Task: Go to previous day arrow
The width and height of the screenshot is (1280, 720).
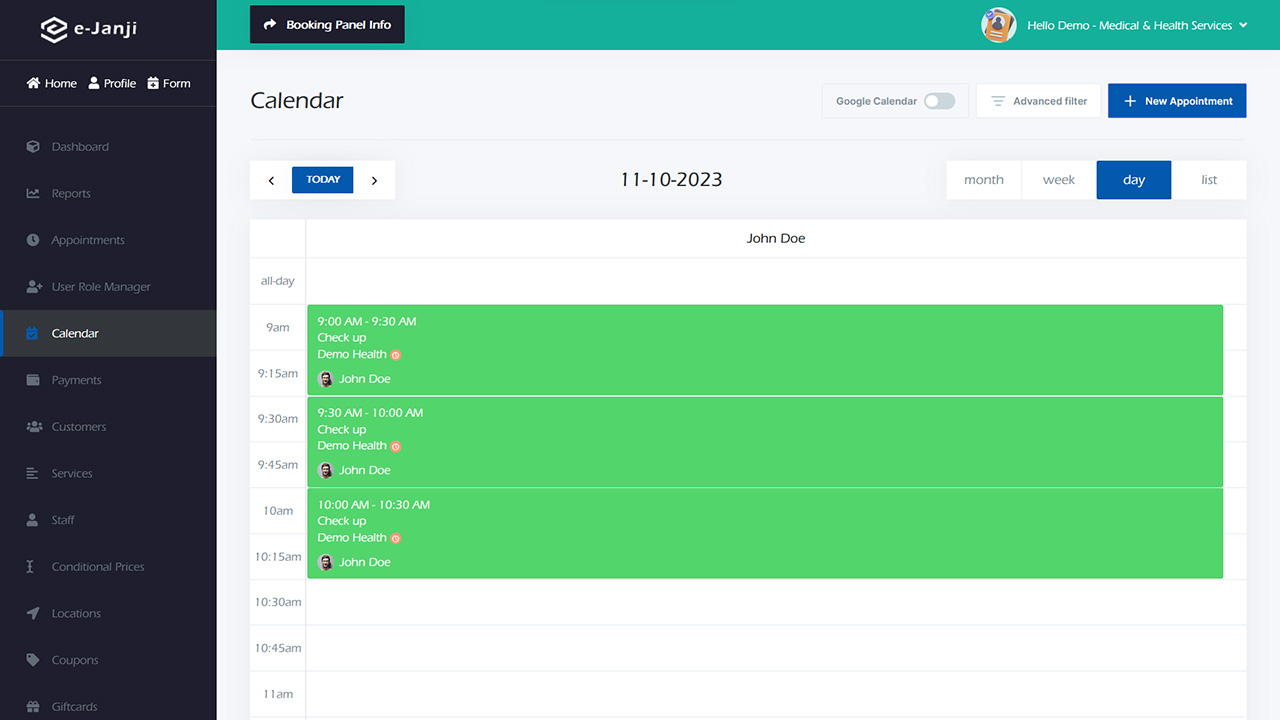Action: (x=271, y=180)
